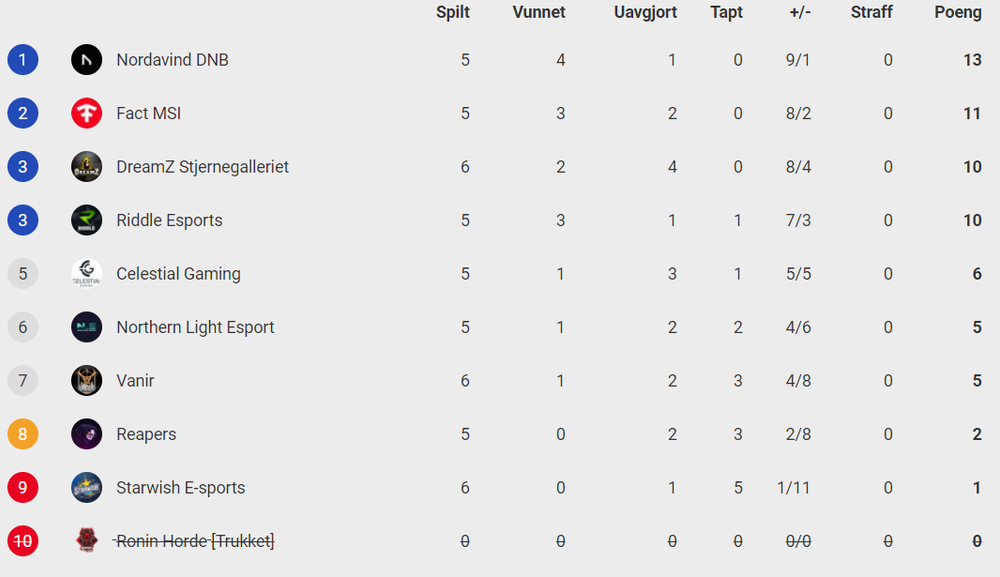Click the Poeng column header
This screenshot has height=577, width=1000.
pos(958,12)
